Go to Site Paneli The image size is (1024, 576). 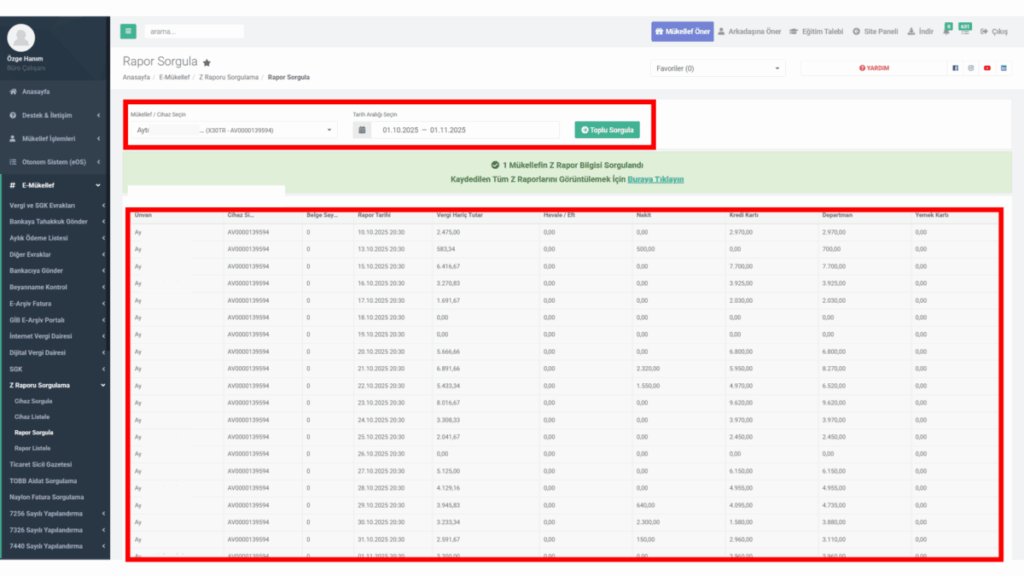point(875,31)
